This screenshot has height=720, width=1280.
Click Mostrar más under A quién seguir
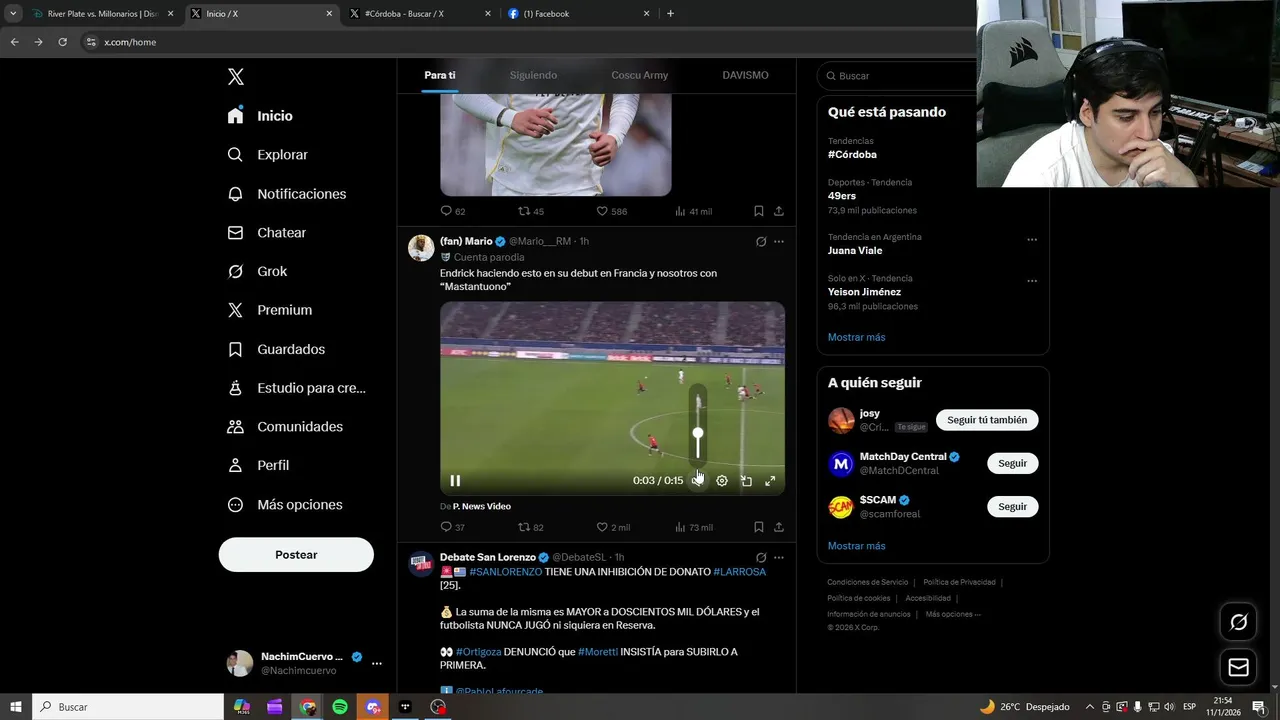[856, 546]
